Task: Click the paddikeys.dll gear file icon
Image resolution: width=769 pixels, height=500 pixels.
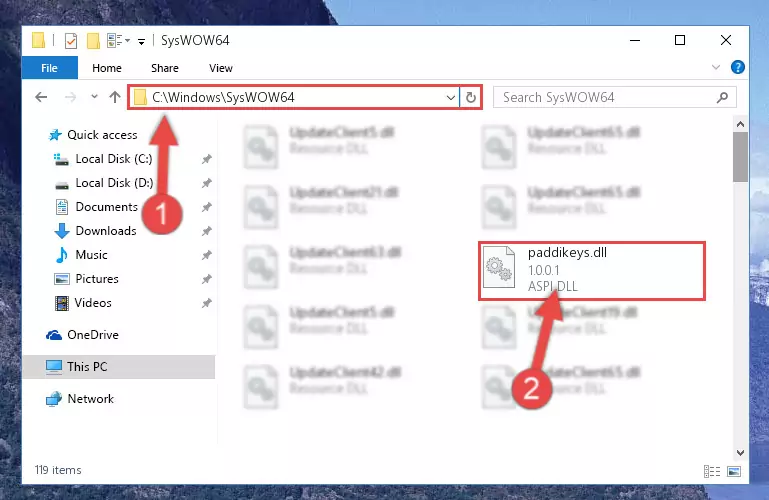Action: [499, 267]
